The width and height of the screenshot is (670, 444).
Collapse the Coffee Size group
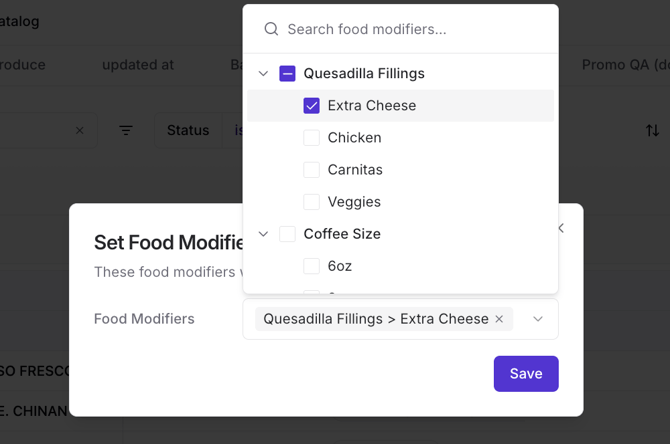point(263,233)
